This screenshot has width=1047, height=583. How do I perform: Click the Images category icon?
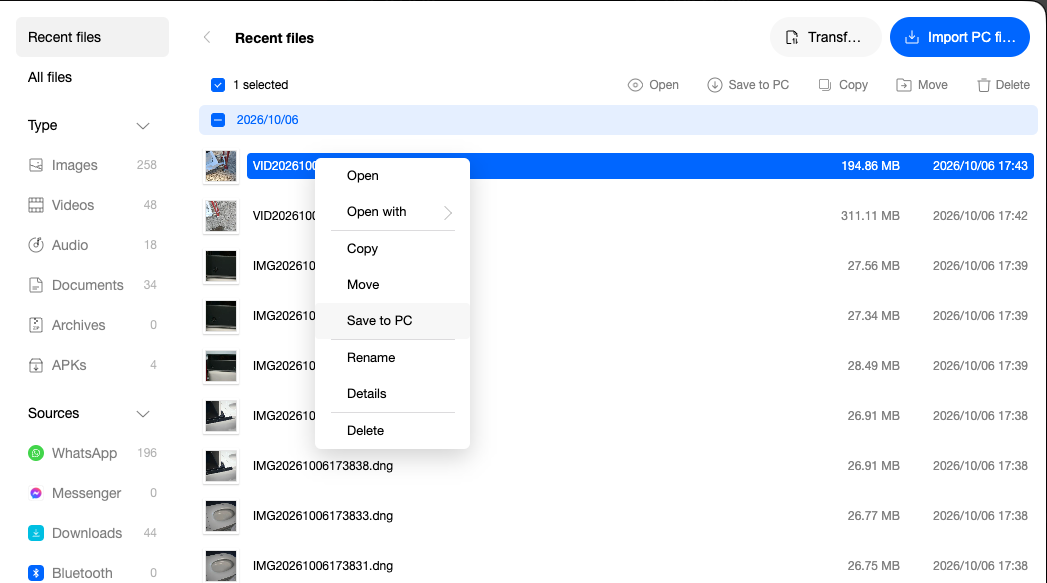coord(36,165)
